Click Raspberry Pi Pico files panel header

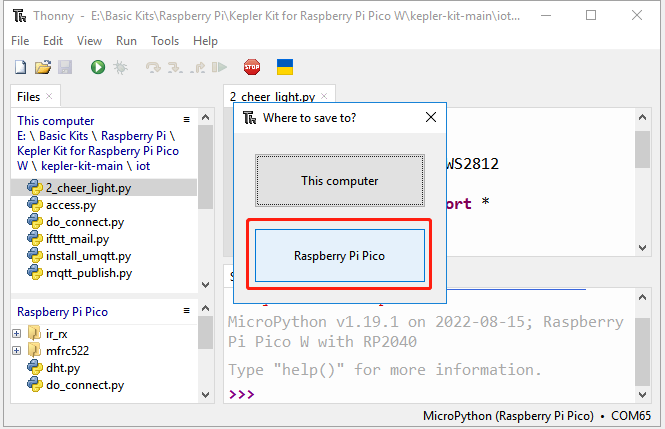[x=62, y=312]
